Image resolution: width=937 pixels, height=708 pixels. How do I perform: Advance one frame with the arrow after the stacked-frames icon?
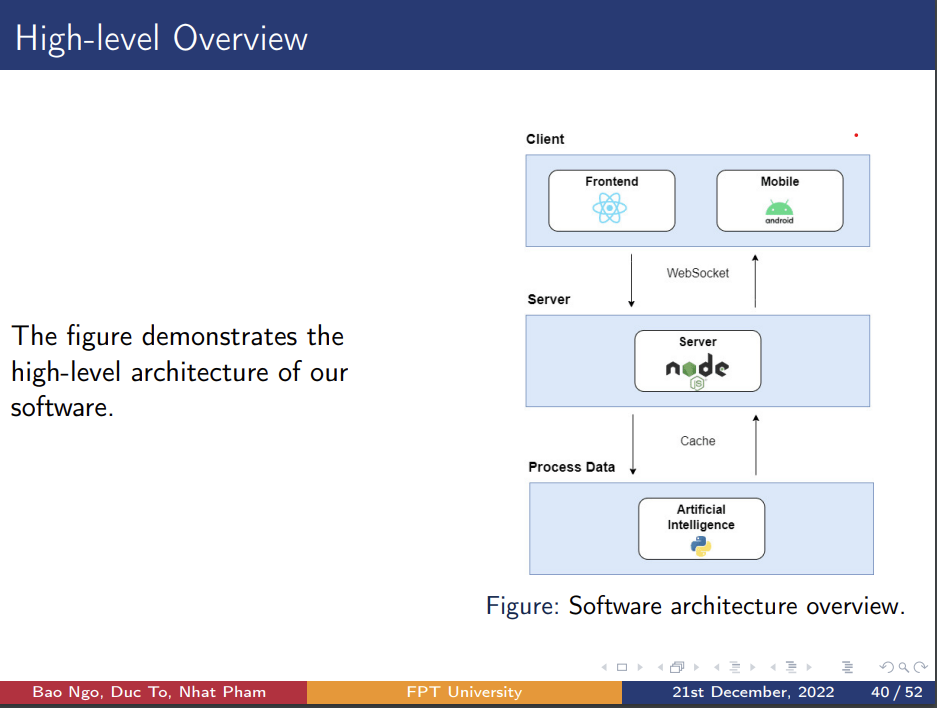696,667
